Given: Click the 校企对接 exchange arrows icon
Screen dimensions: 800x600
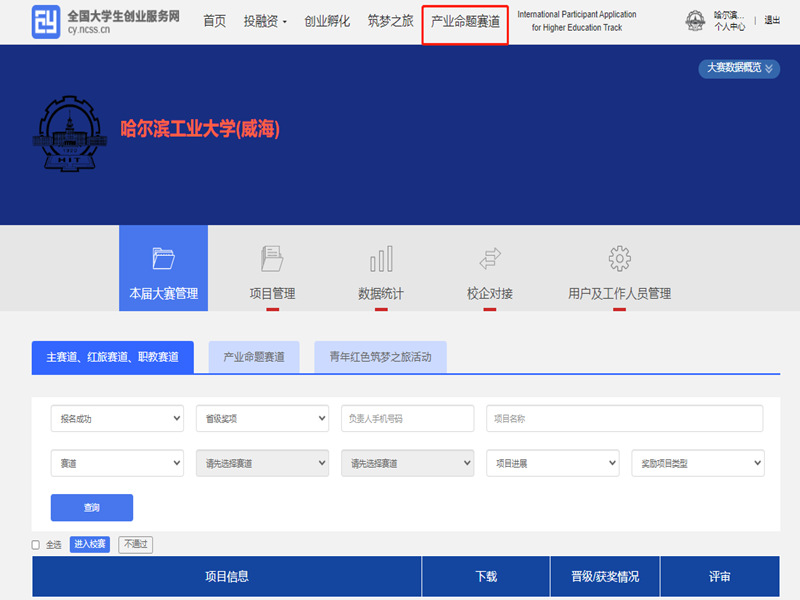Looking at the screenshot, I should tap(490, 259).
